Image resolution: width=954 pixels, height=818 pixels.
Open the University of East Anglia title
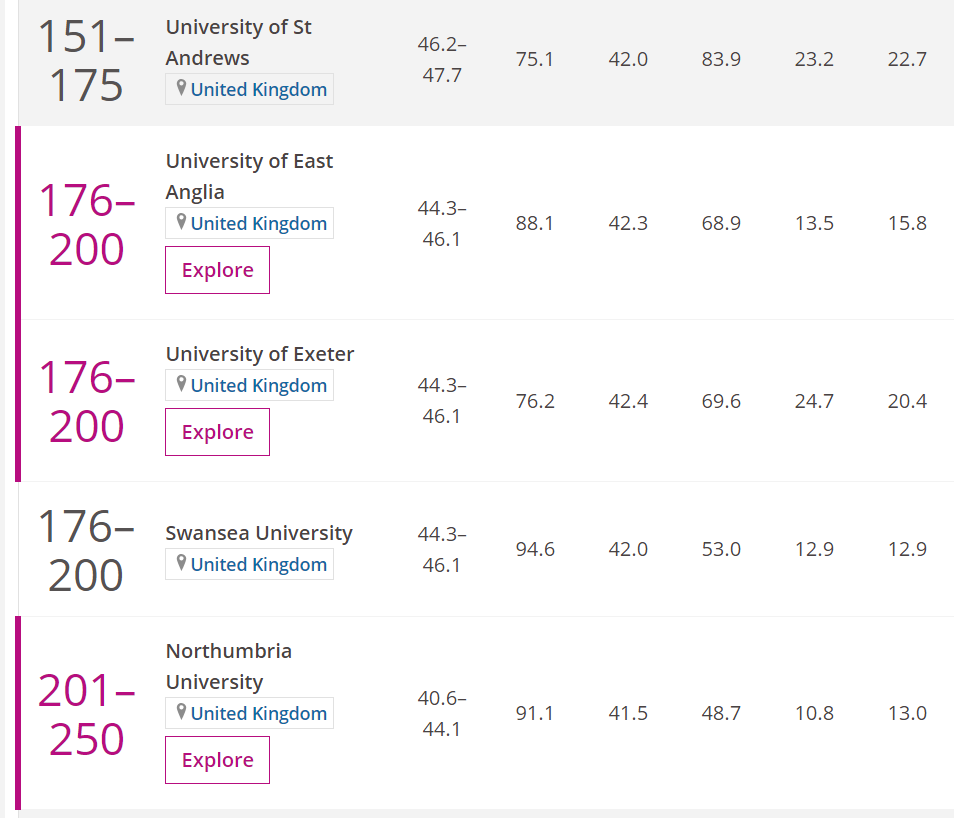click(249, 177)
